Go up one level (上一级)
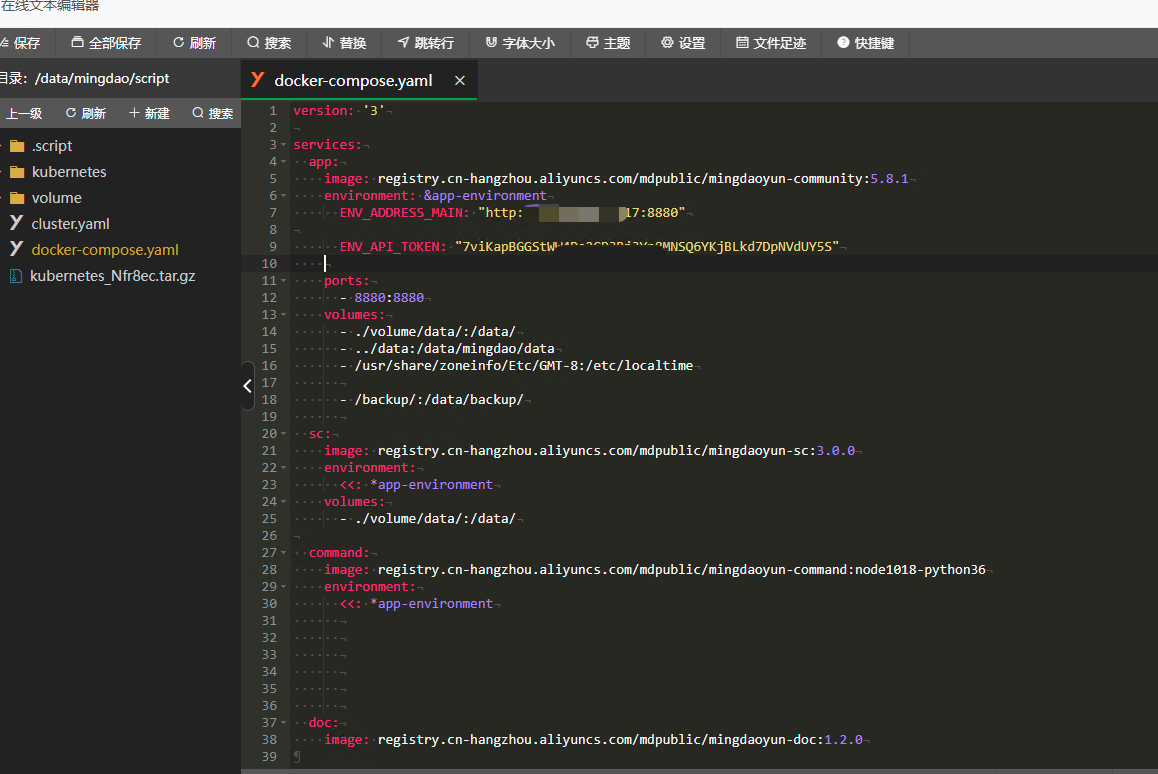This screenshot has width=1158, height=774. pos(22,113)
